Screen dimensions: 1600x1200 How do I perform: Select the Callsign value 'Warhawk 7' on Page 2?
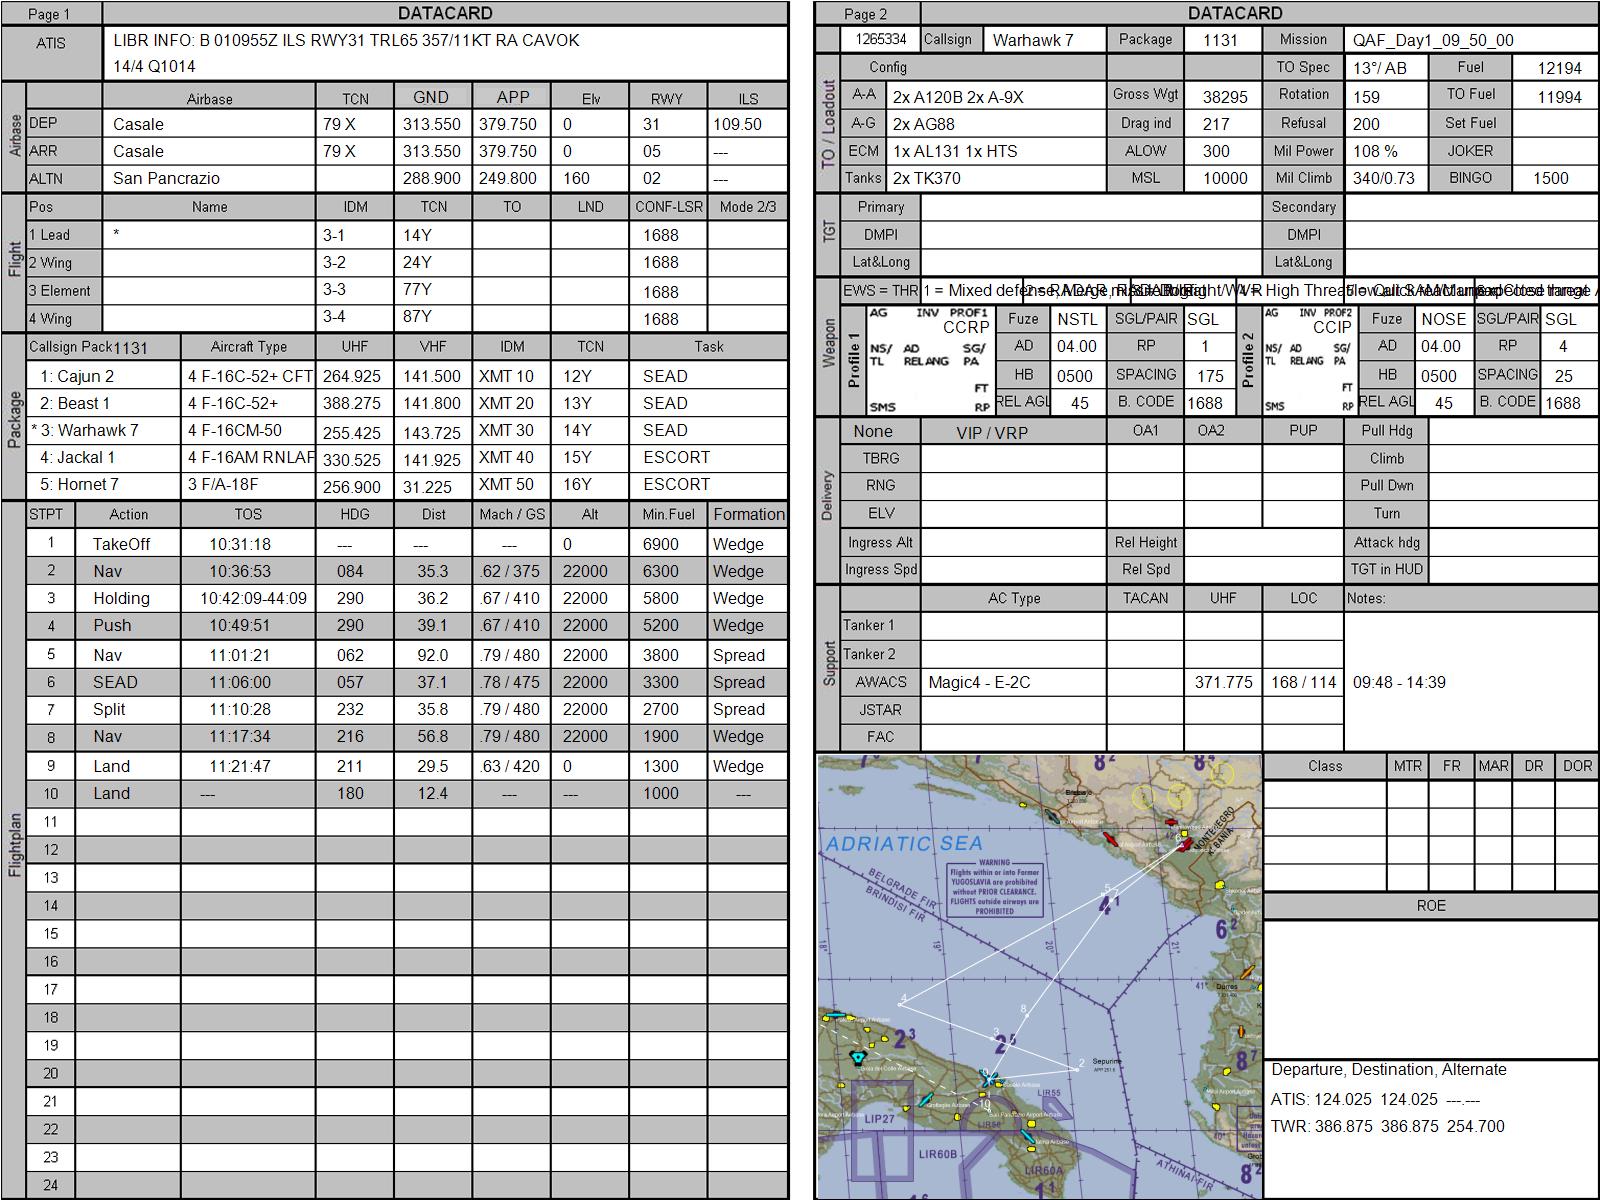coord(1032,40)
